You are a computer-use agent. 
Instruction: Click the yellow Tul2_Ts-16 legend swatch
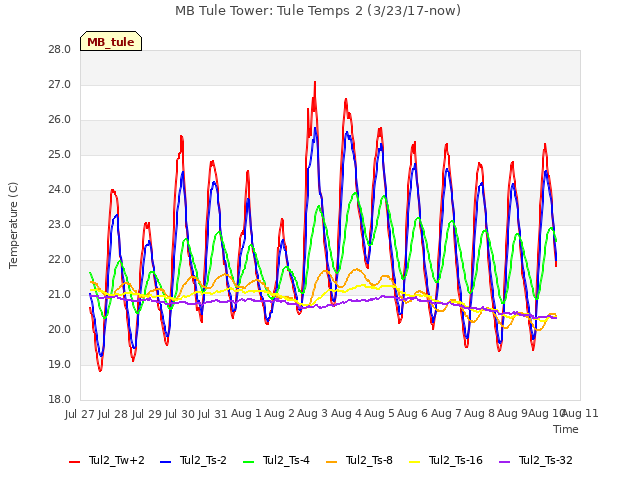click(x=414, y=462)
